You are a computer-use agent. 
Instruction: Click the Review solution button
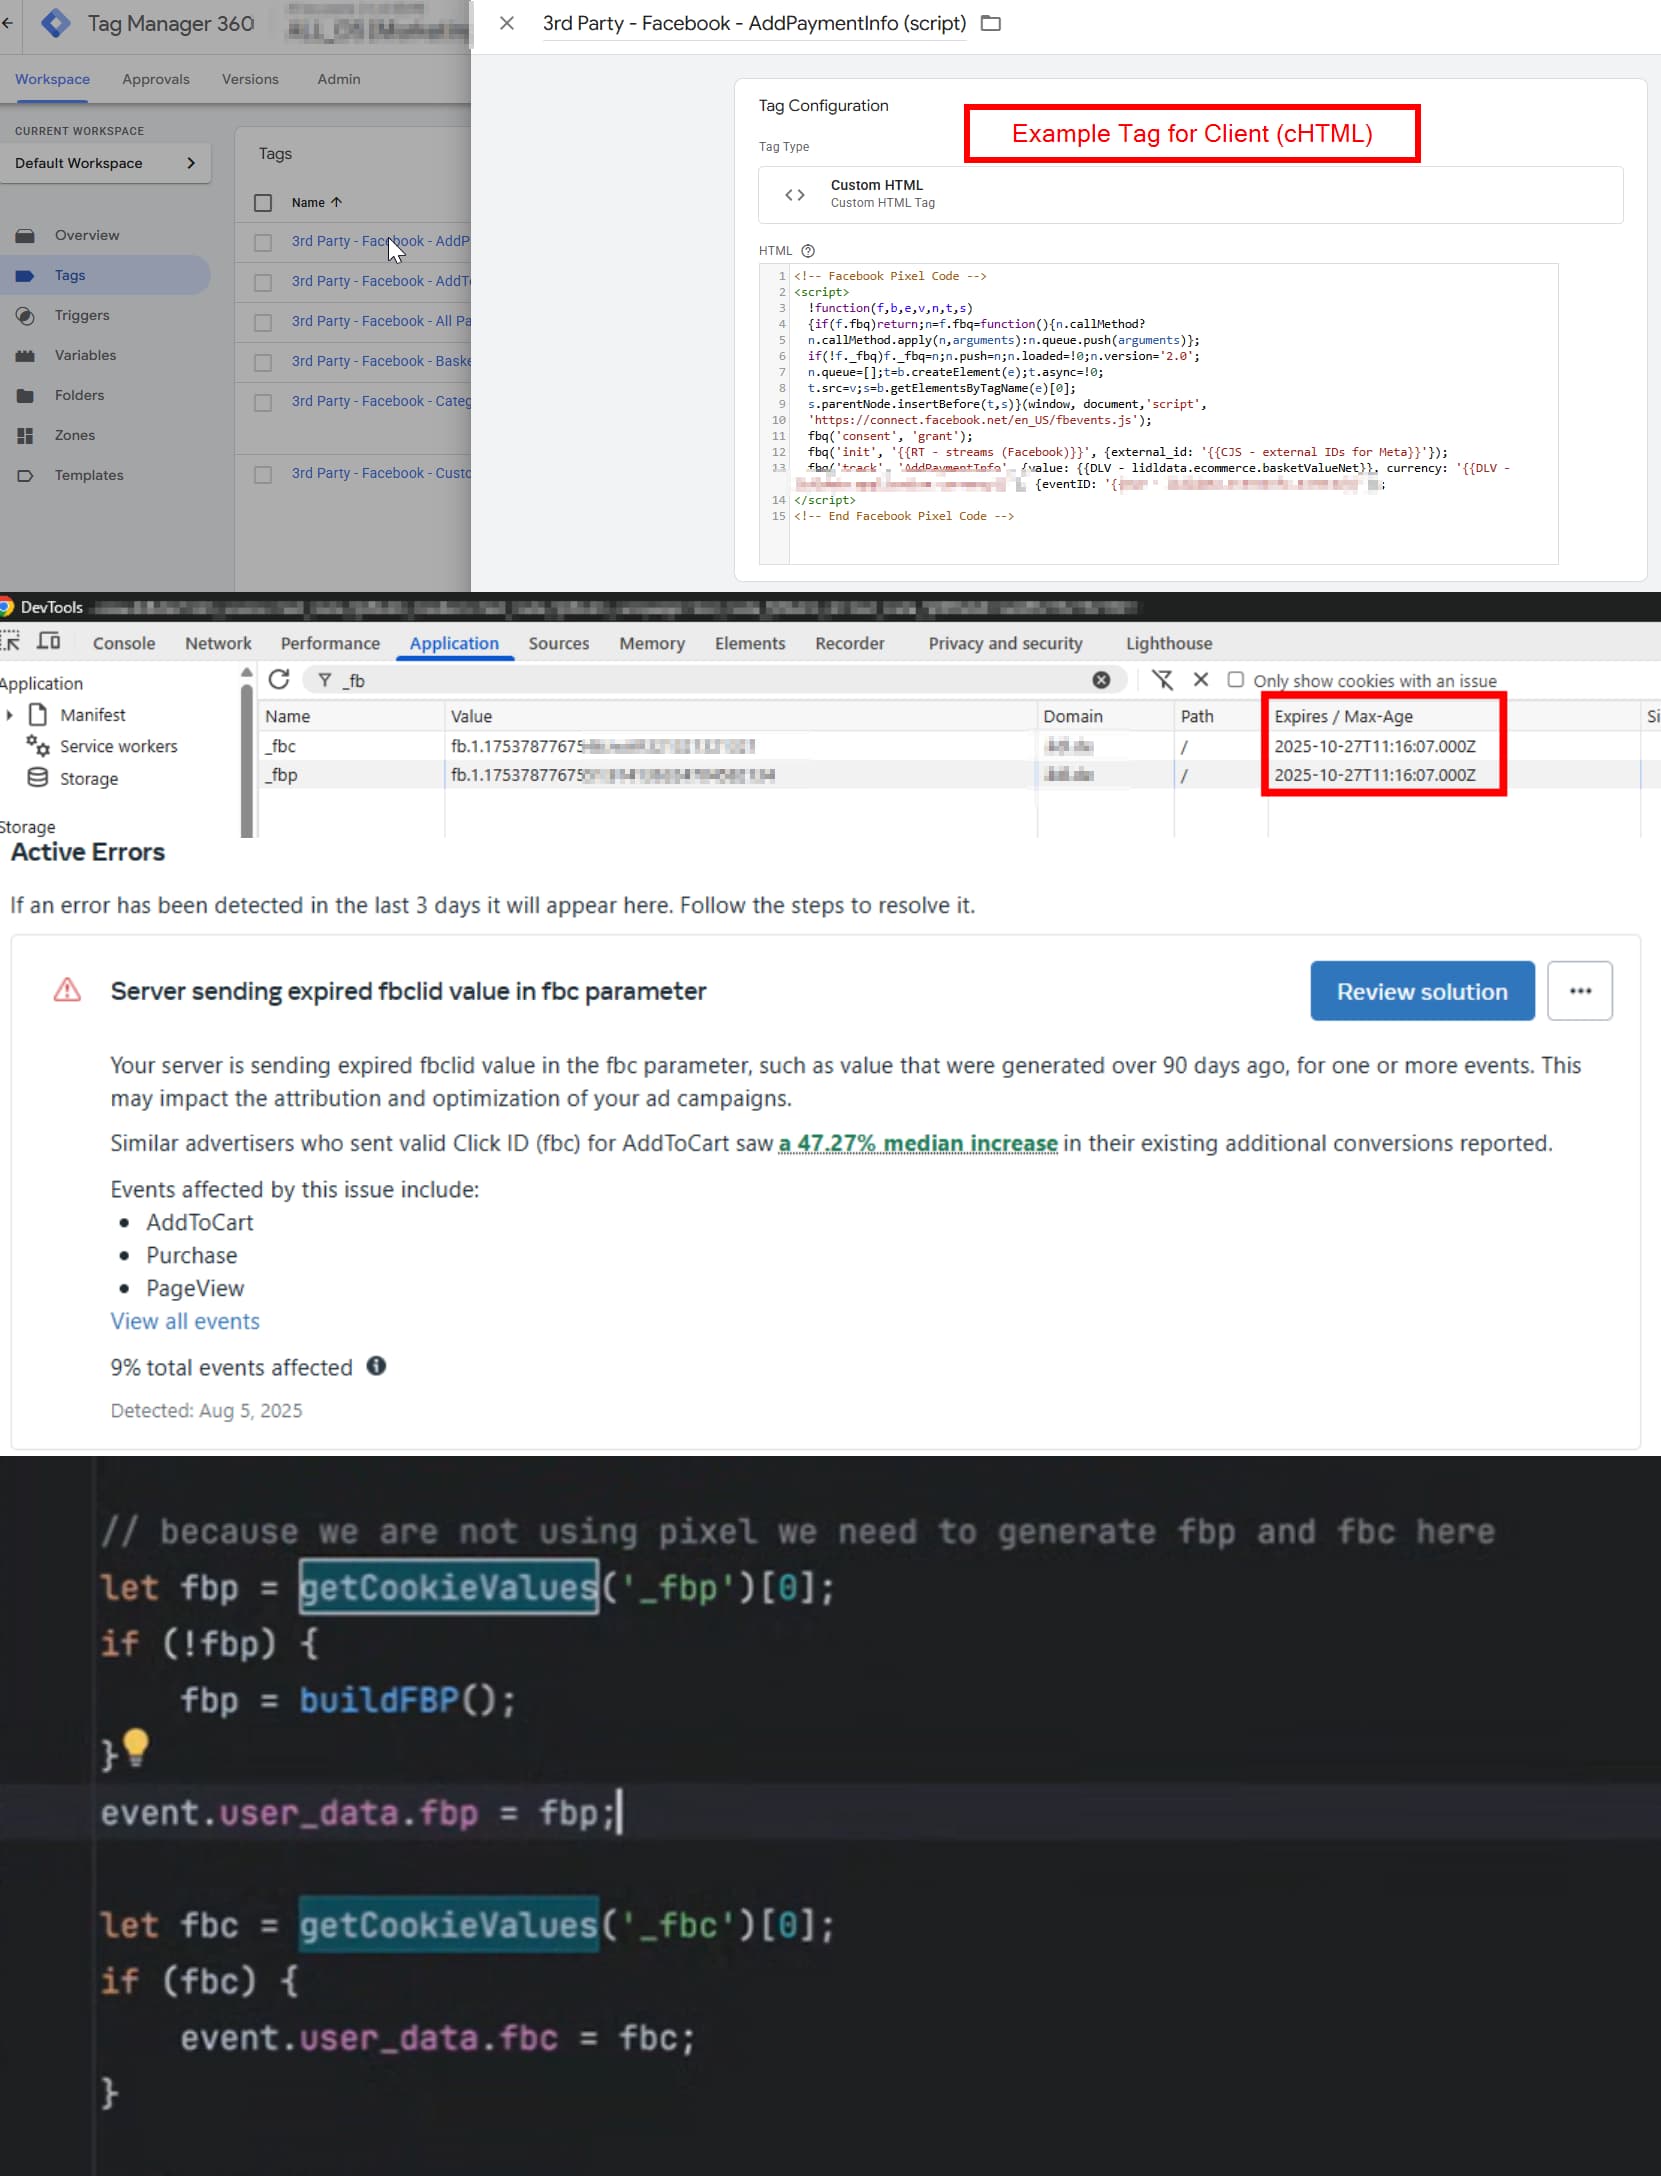point(1421,991)
